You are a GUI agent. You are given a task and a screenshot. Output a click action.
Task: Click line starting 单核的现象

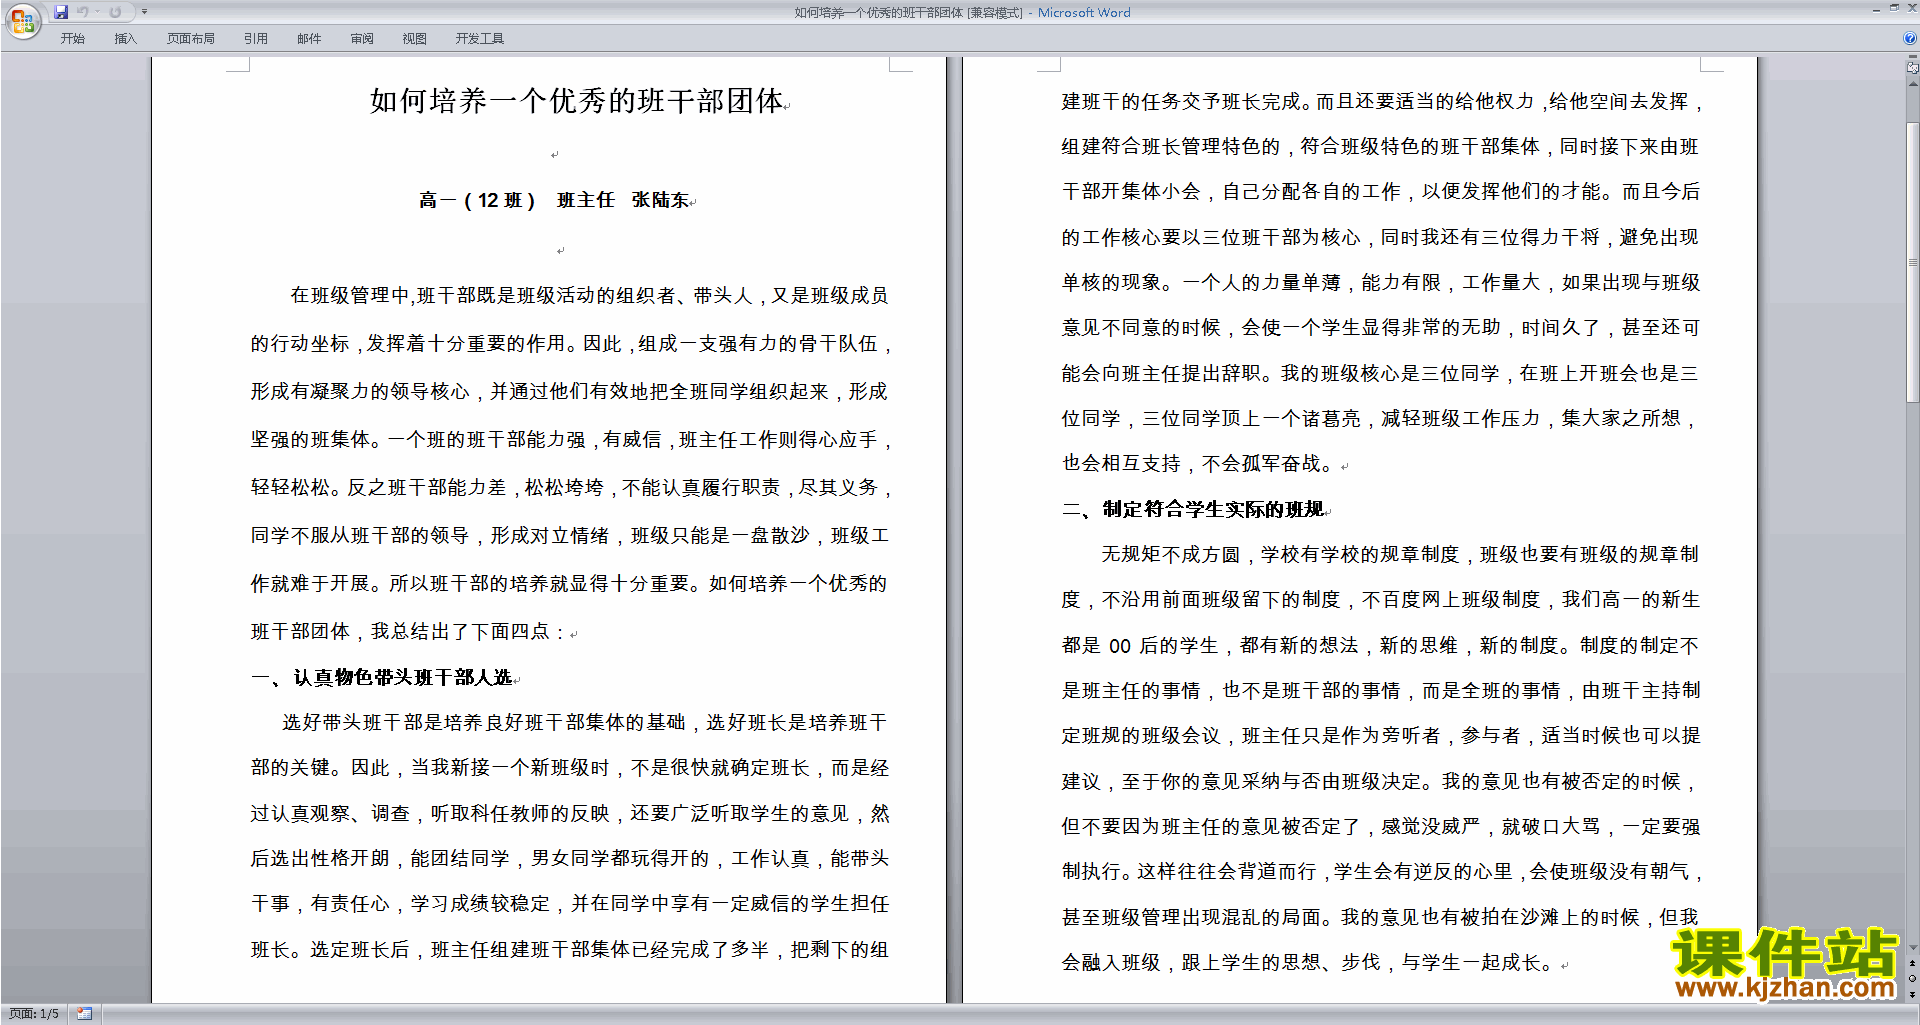pyautogui.click(x=1380, y=283)
